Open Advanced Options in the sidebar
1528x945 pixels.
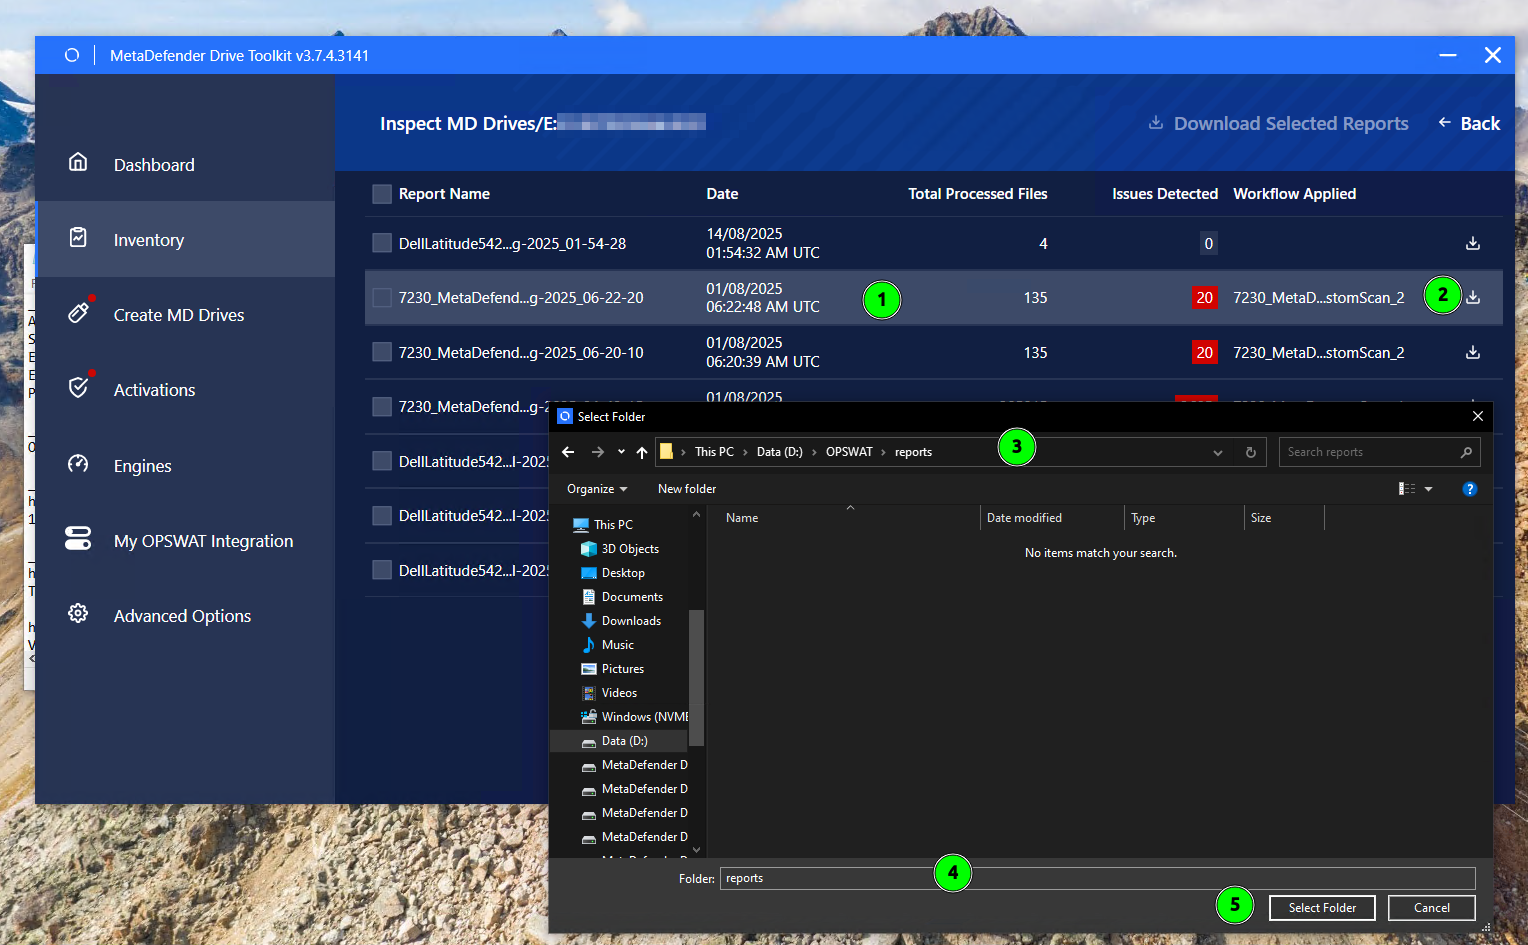pyautogui.click(x=182, y=616)
